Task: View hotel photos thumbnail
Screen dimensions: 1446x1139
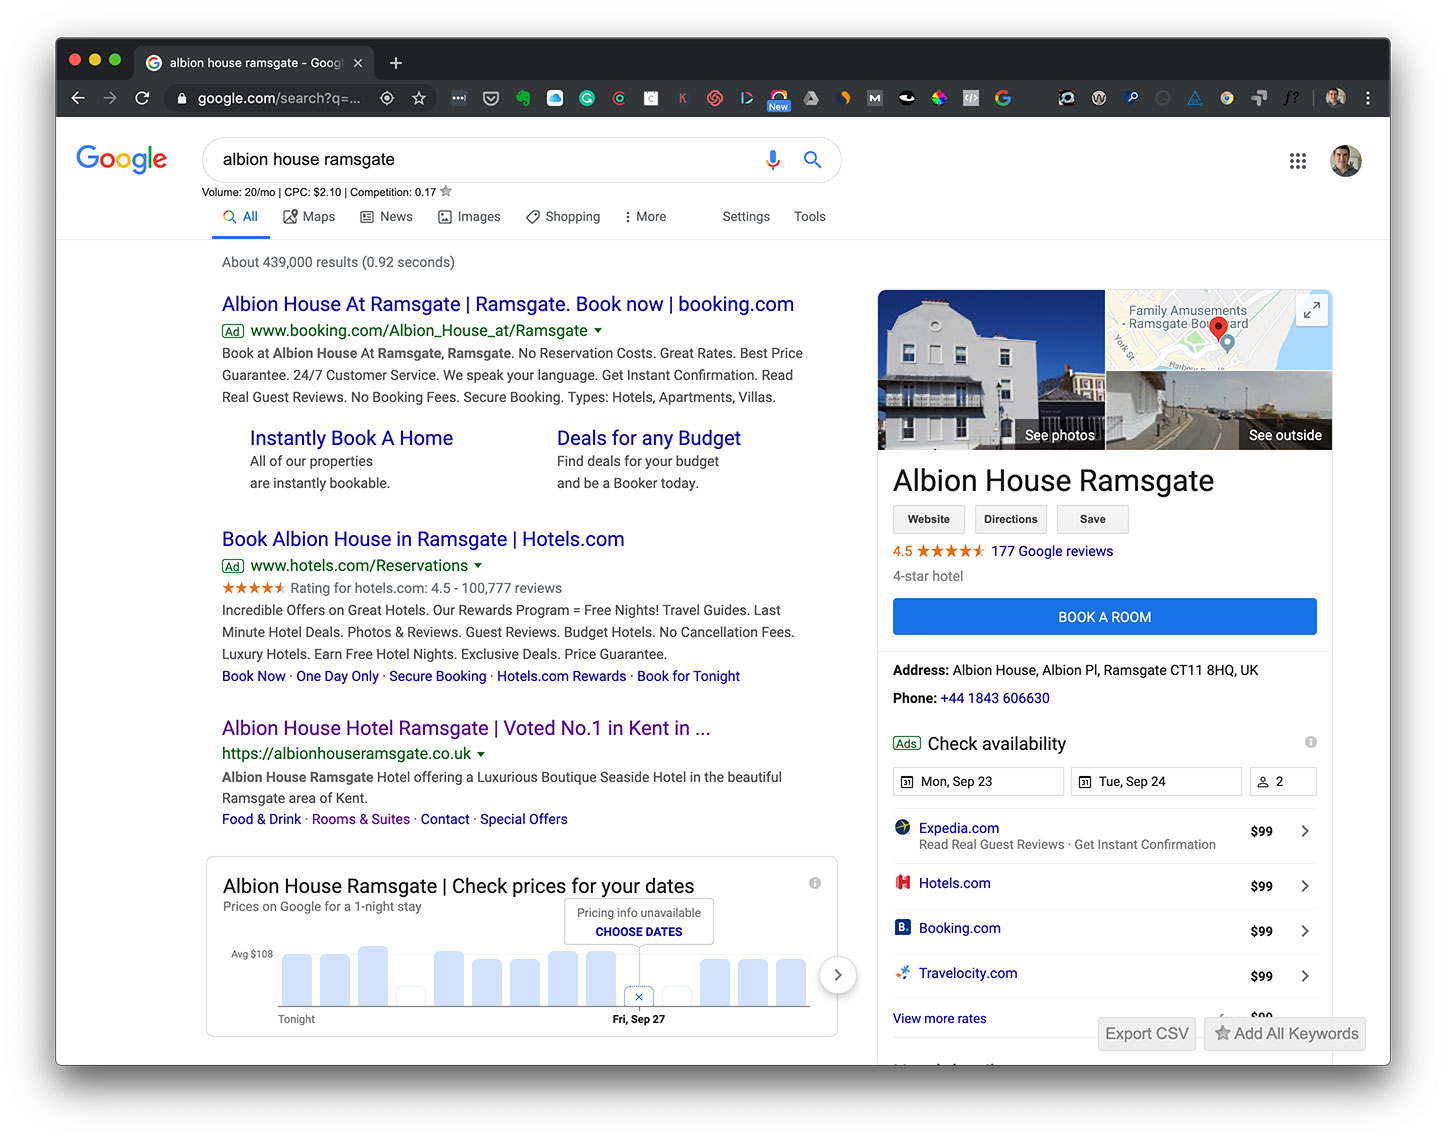Action: (991, 370)
